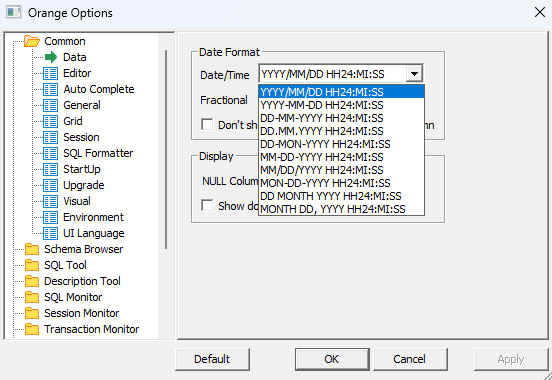Toggle the "Show do..." checkbox
552x380 pixels.
point(207,205)
